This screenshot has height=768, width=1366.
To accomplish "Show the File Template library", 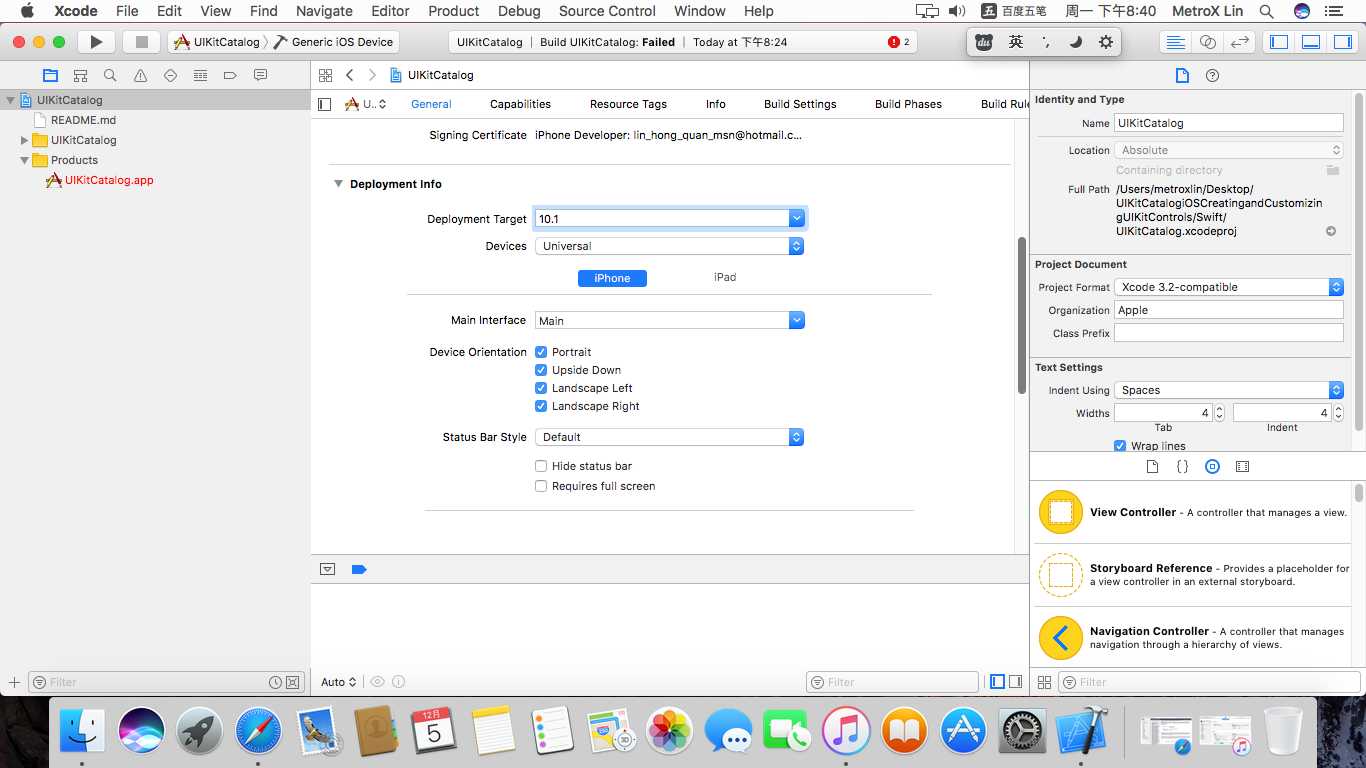I will [1152, 466].
